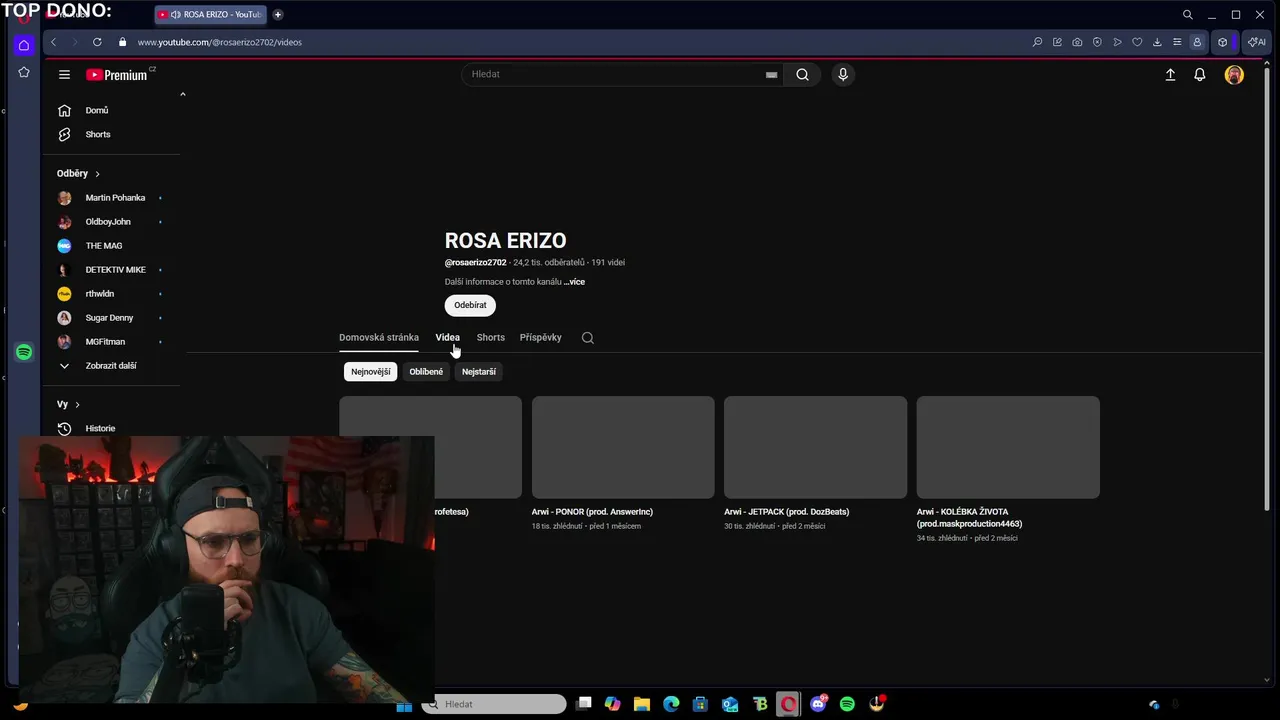Click the JETPACK video thumbnail
Image resolution: width=1280 pixels, height=720 pixels.
pyautogui.click(x=815, y=447)
